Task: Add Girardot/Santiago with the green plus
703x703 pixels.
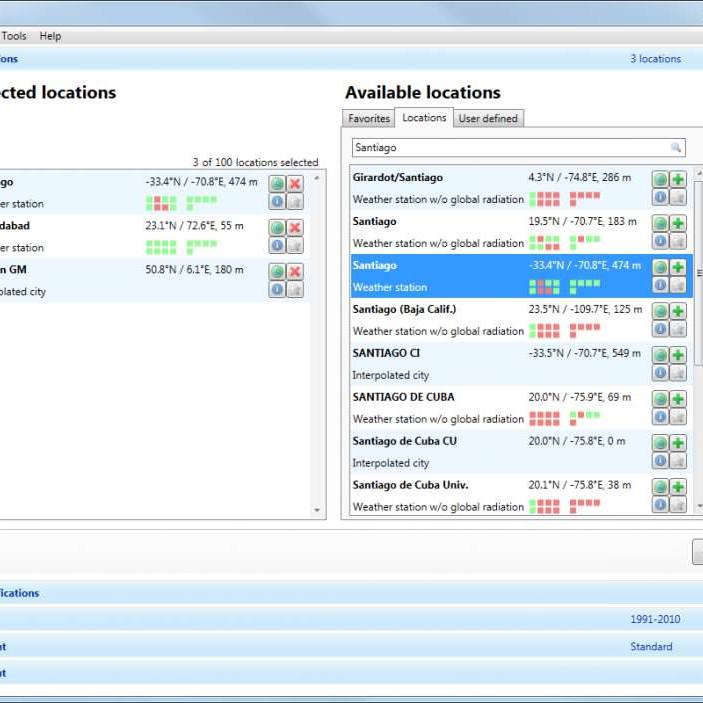Action: [678, 179]
